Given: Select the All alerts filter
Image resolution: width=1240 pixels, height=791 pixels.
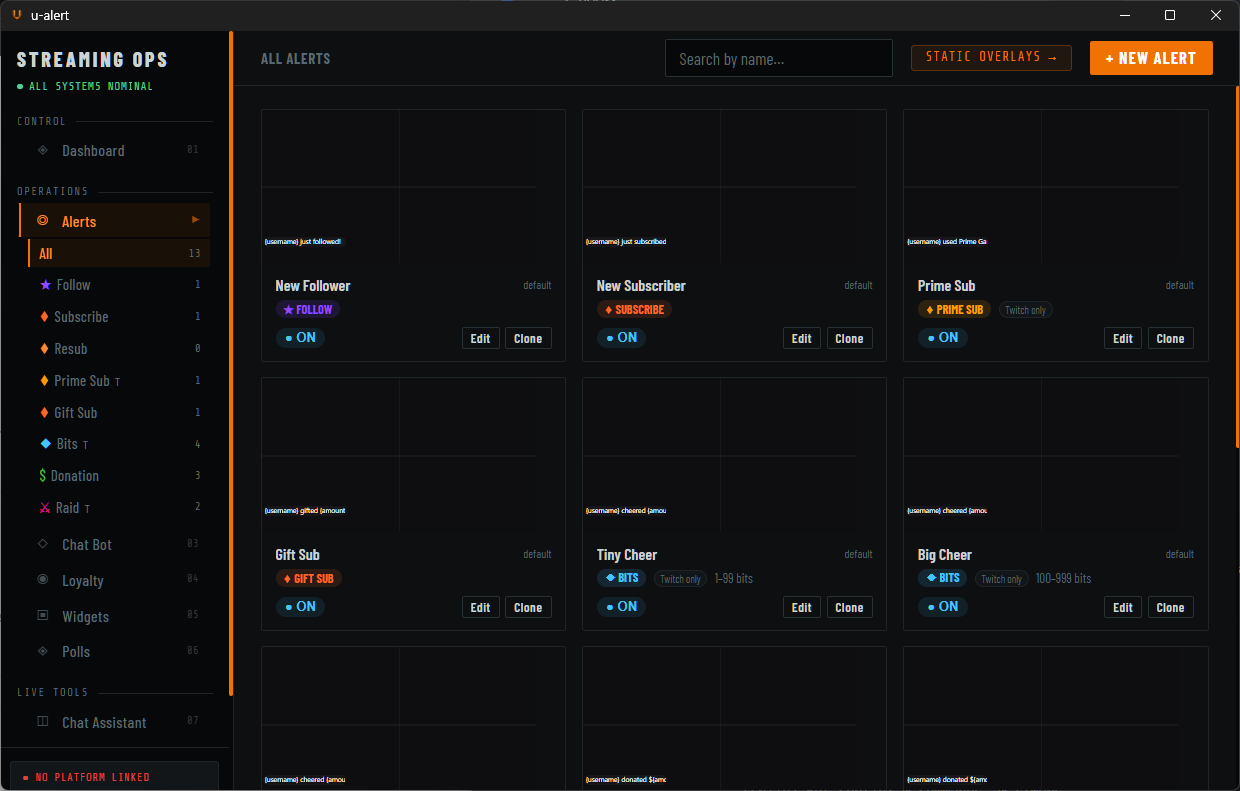Looking at the screenshot, I should (x=119, y=254).
